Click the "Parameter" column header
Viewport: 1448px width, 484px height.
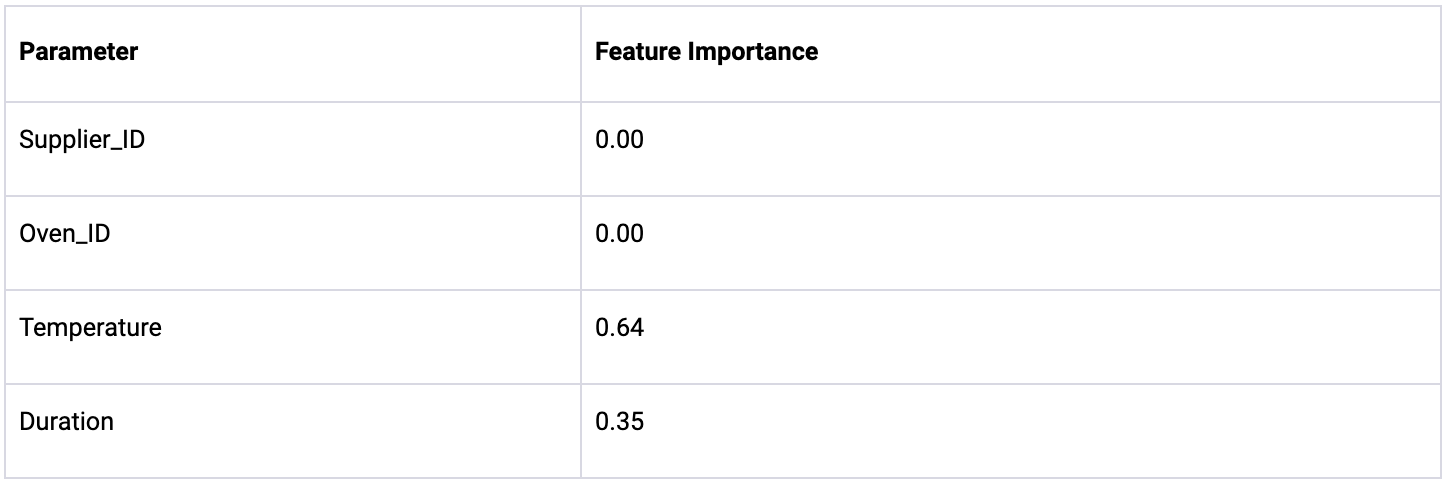coord(79,52)
